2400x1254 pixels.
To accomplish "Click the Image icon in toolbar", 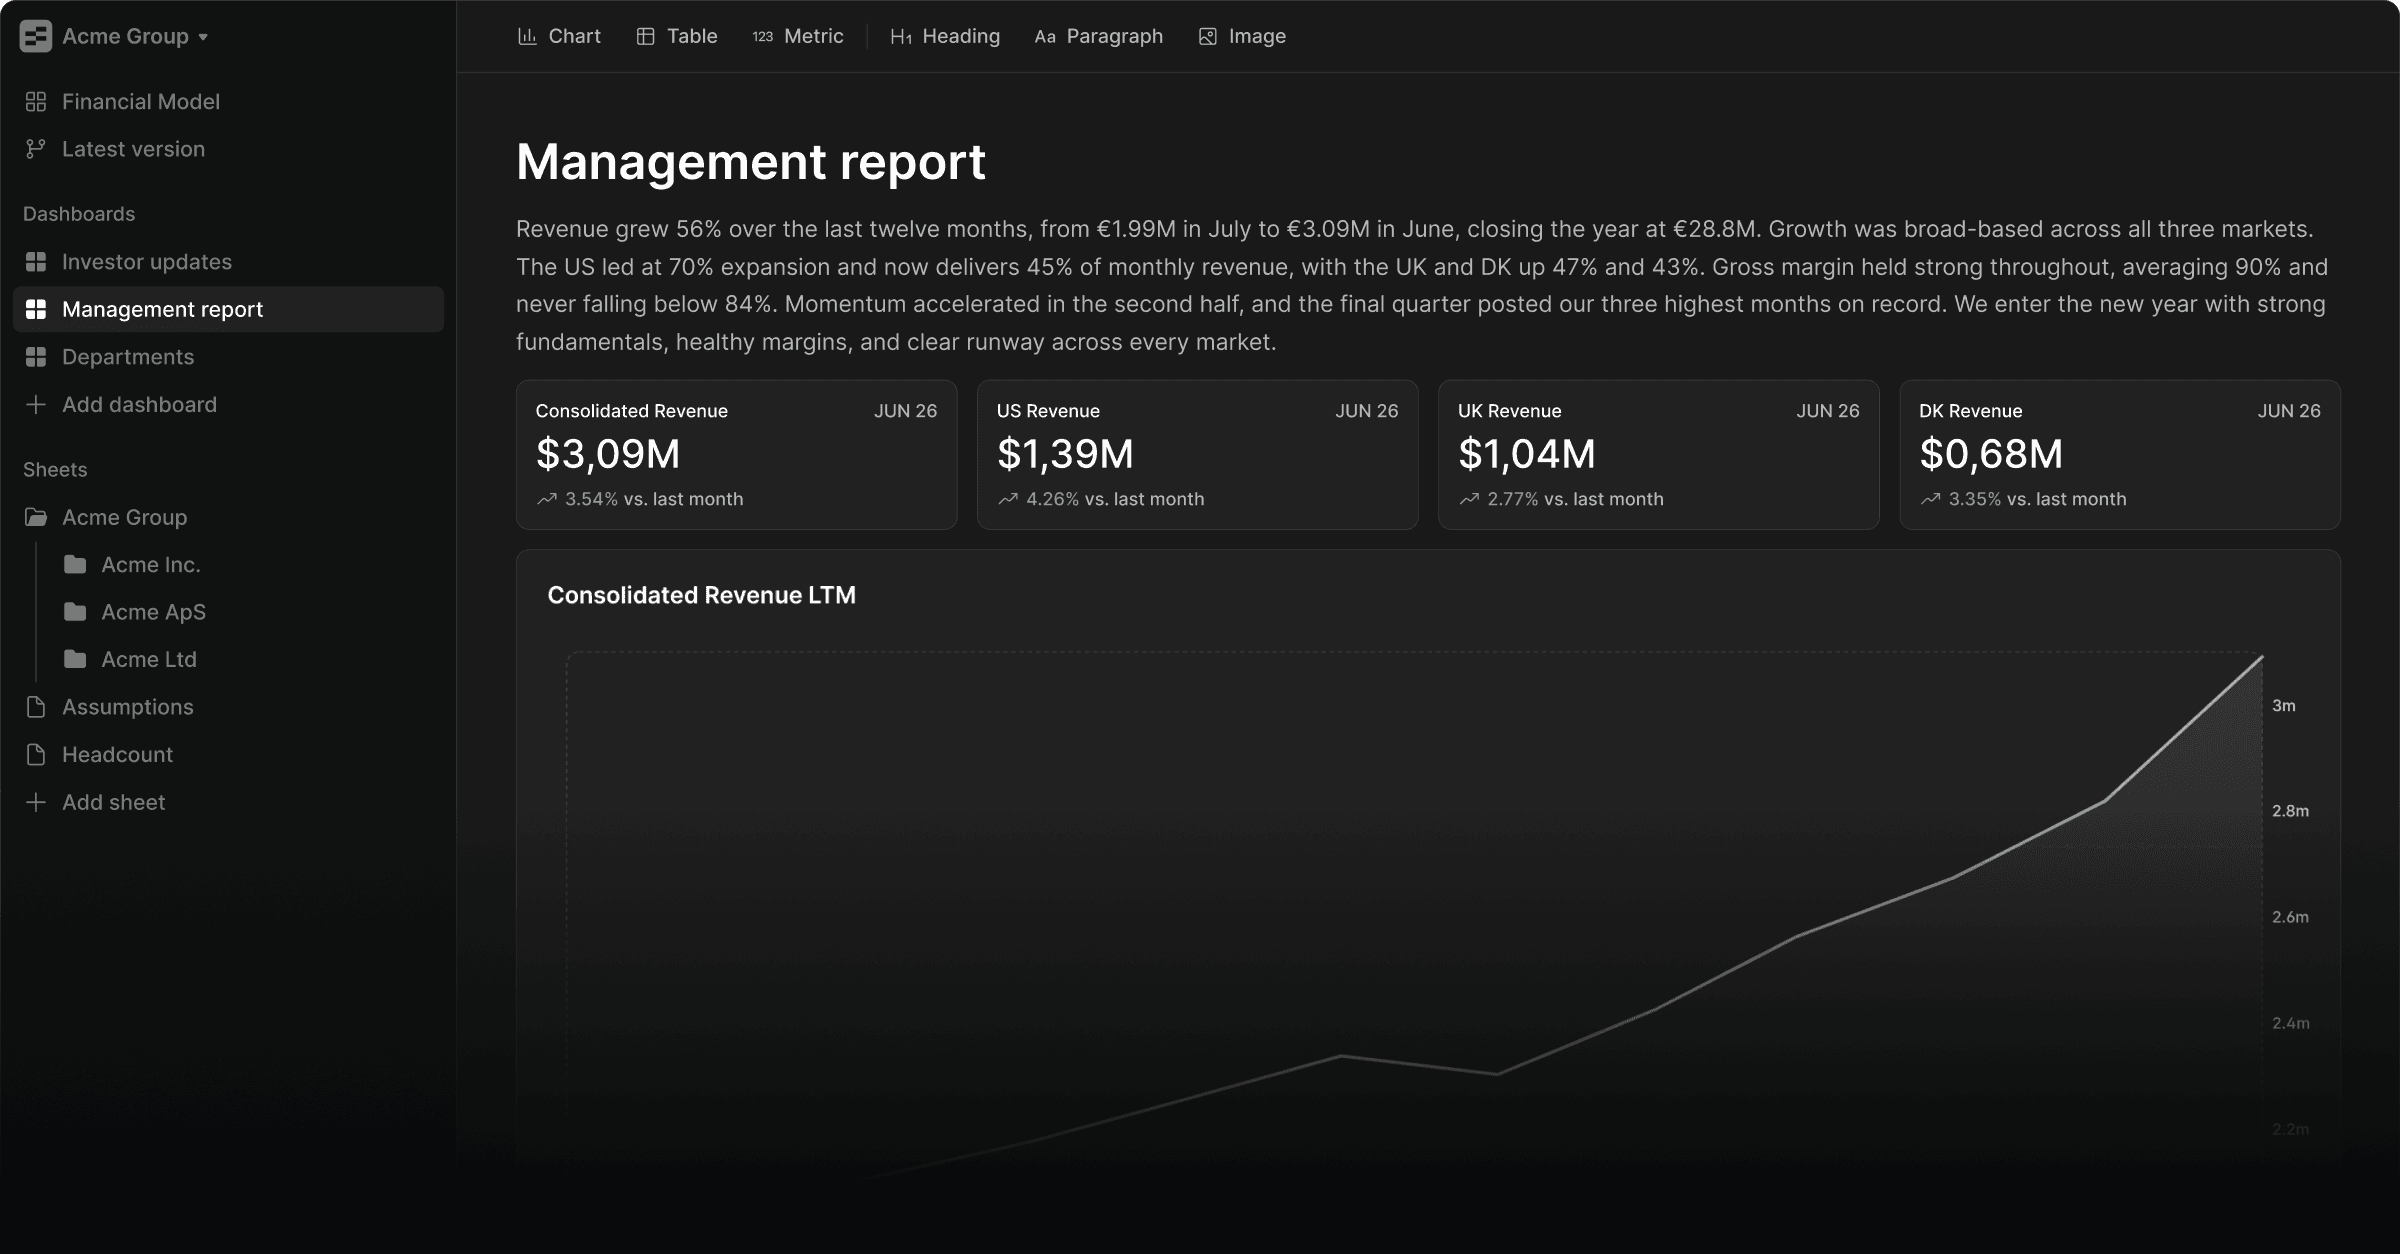I will point(1208,36).
